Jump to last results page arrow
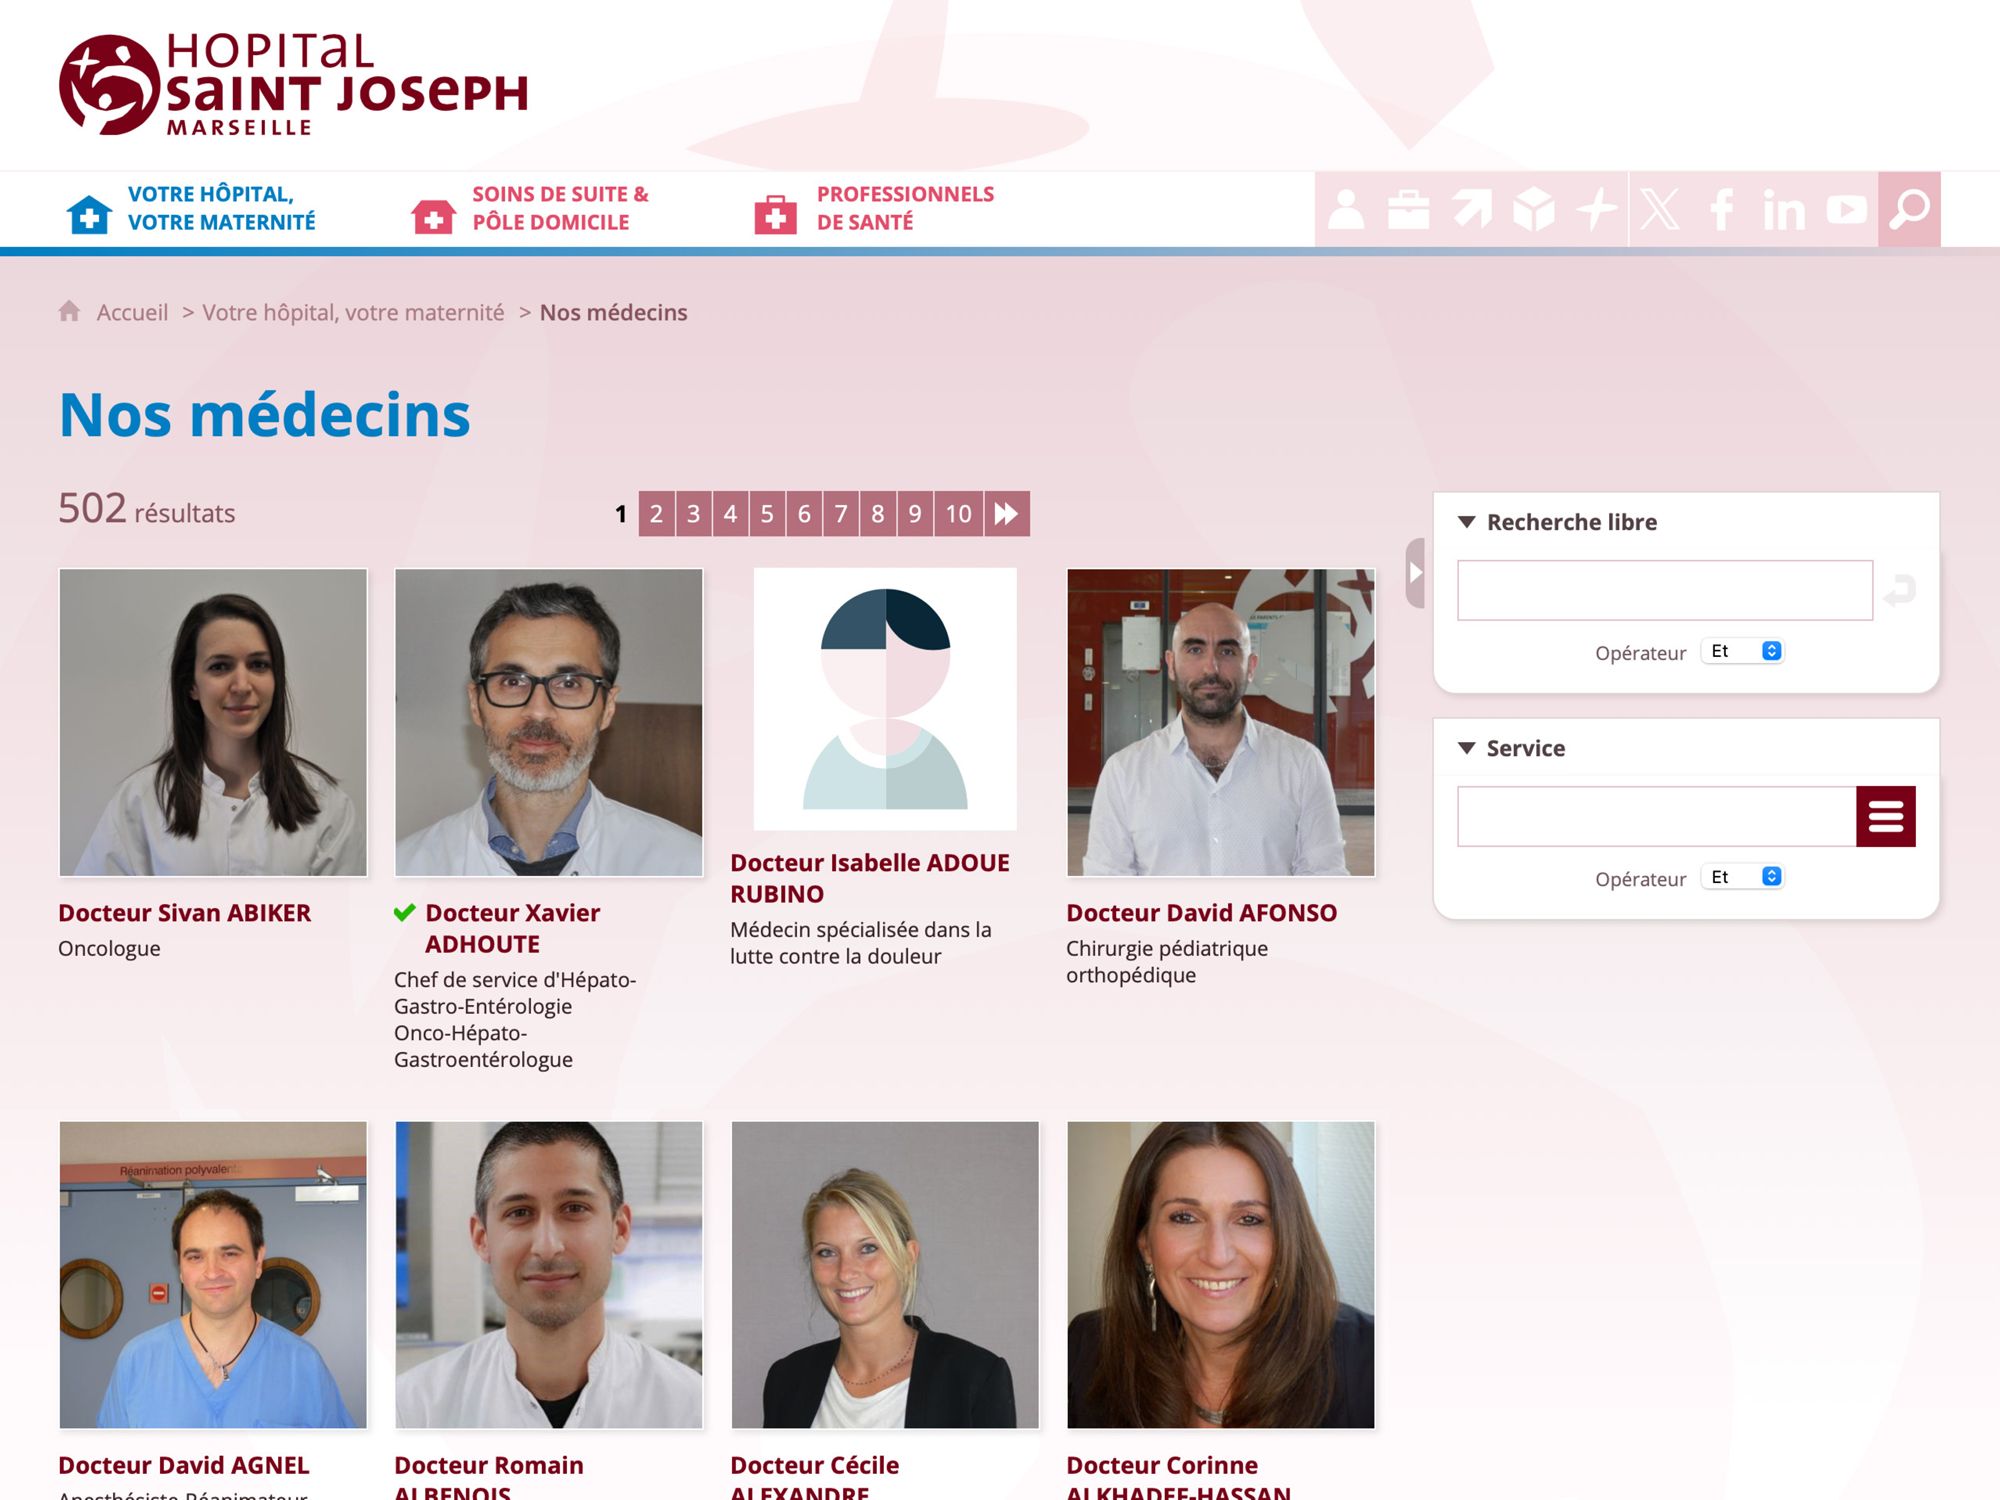The height and width of the screenshot is (1500, 2000). coord(1006,514)
